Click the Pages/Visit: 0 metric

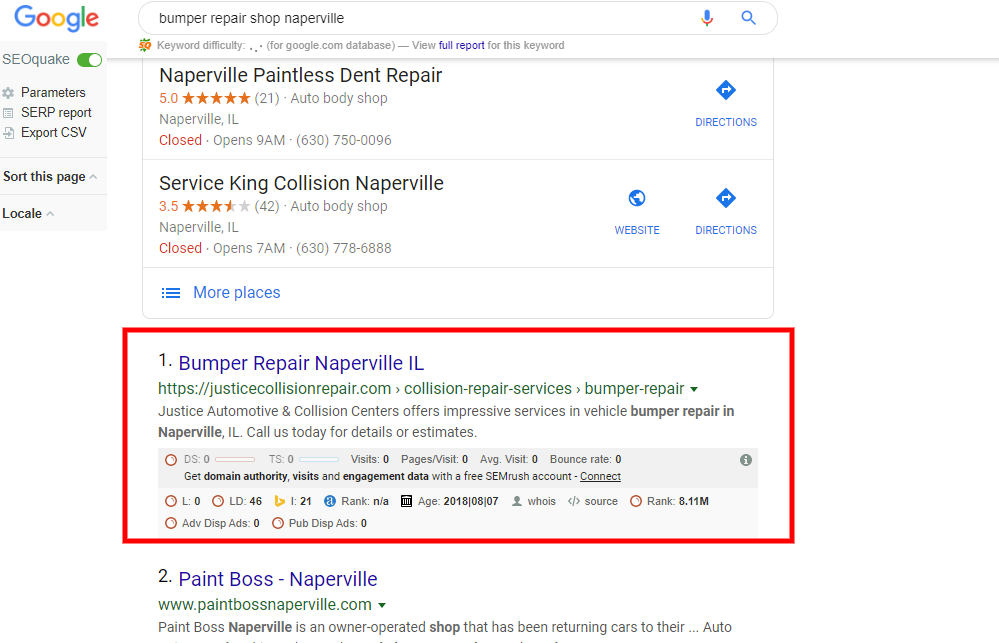(435, 459)
